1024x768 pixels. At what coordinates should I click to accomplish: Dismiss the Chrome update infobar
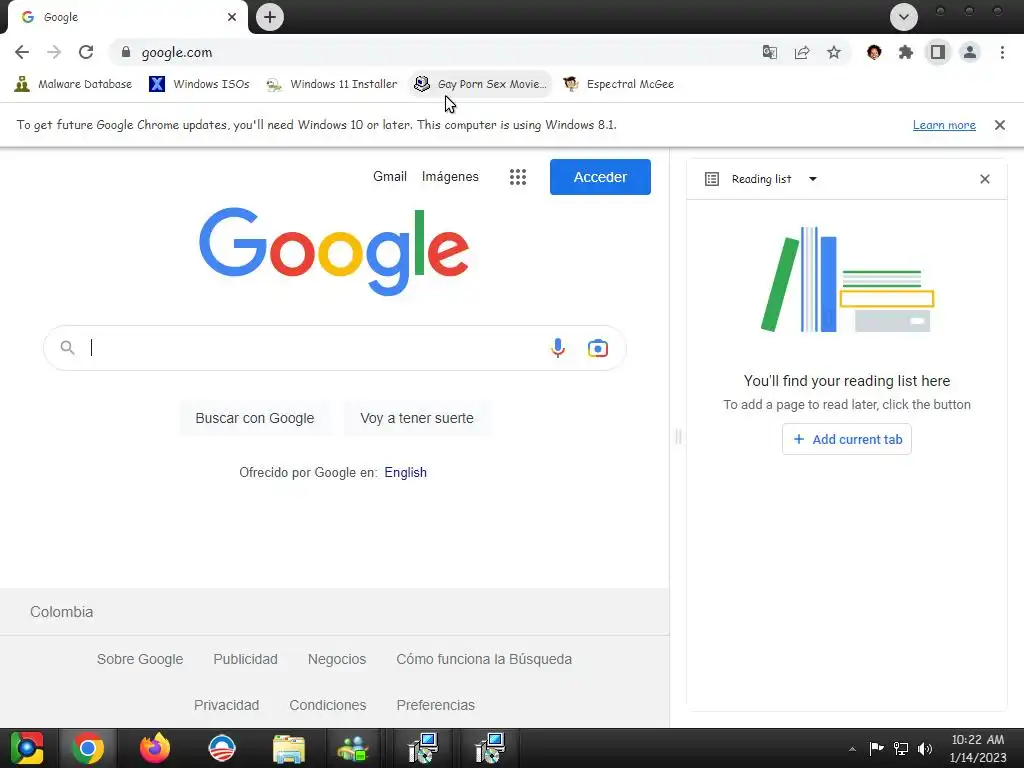coord(999,125)
